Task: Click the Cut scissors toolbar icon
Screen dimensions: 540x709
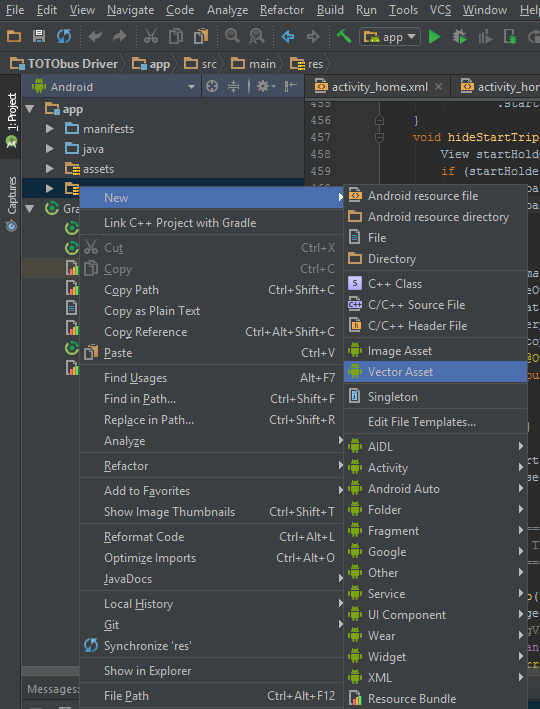Action: coord(151,36)
